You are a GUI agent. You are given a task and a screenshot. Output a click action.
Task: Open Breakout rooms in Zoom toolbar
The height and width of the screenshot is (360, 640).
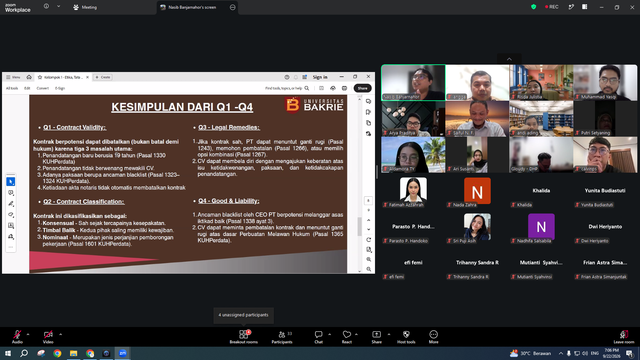click(x=244, y=336)
